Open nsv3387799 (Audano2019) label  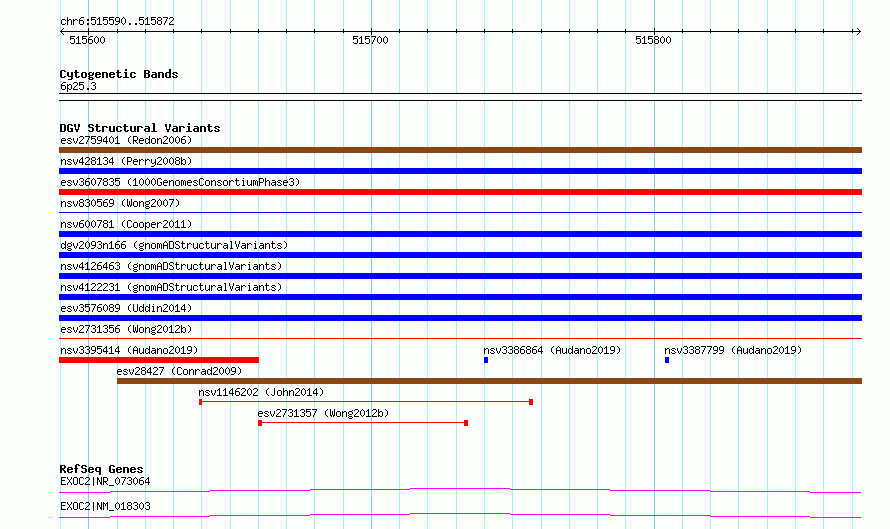[x=733, y=350]
